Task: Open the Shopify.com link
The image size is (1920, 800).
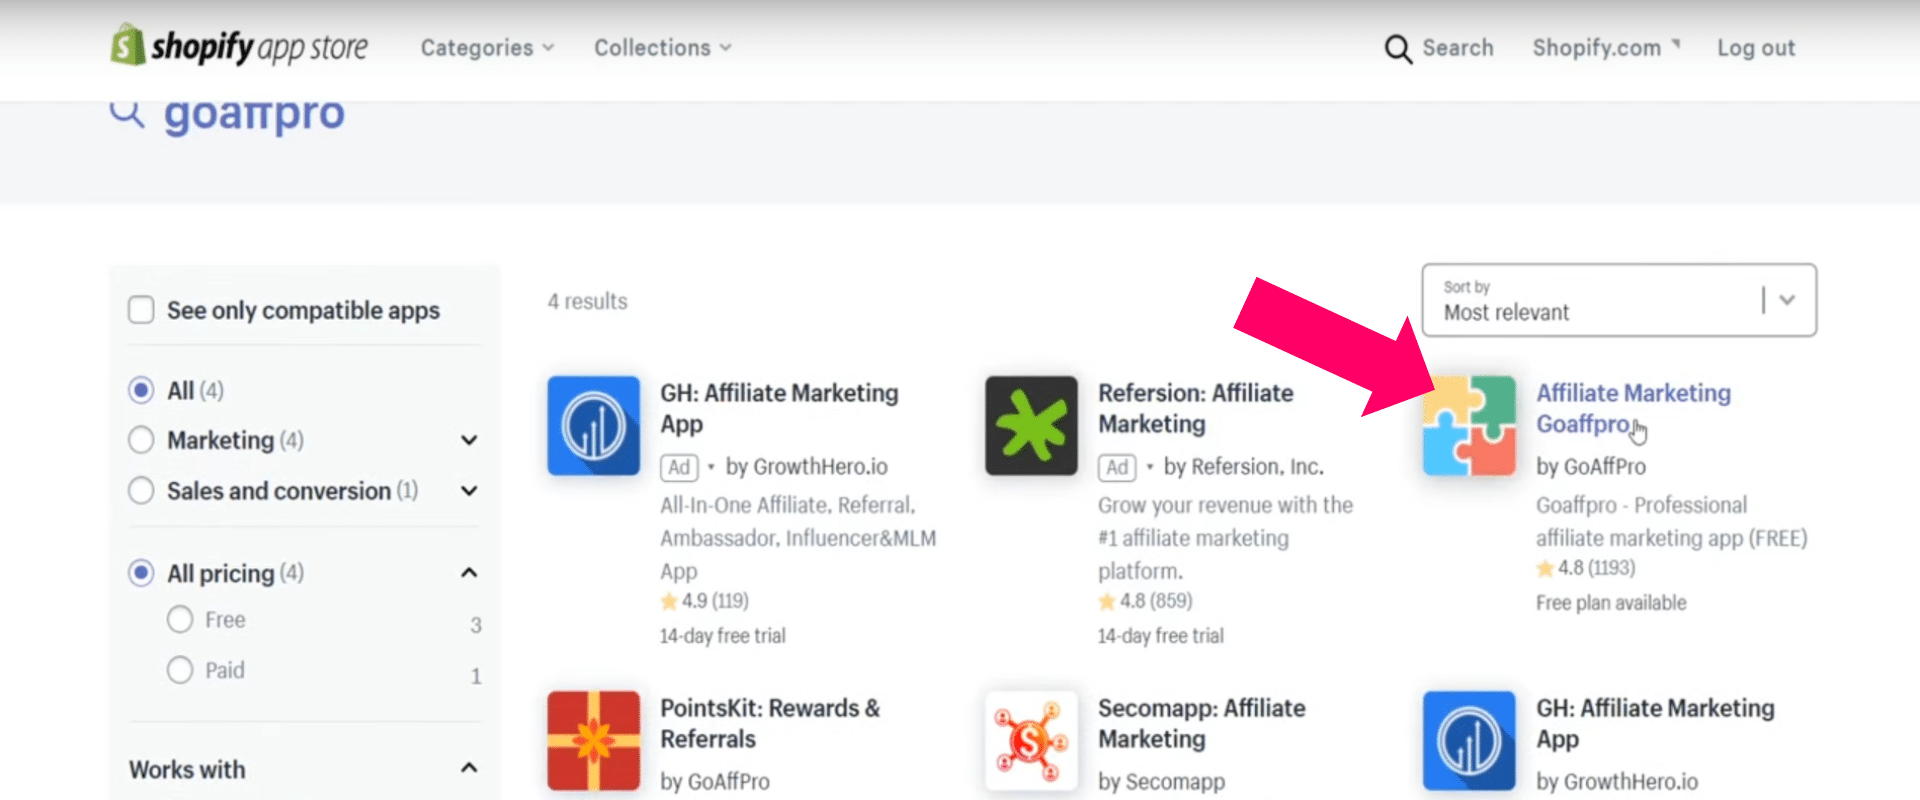Action: pyautogui.click(x=1606, y=48)
